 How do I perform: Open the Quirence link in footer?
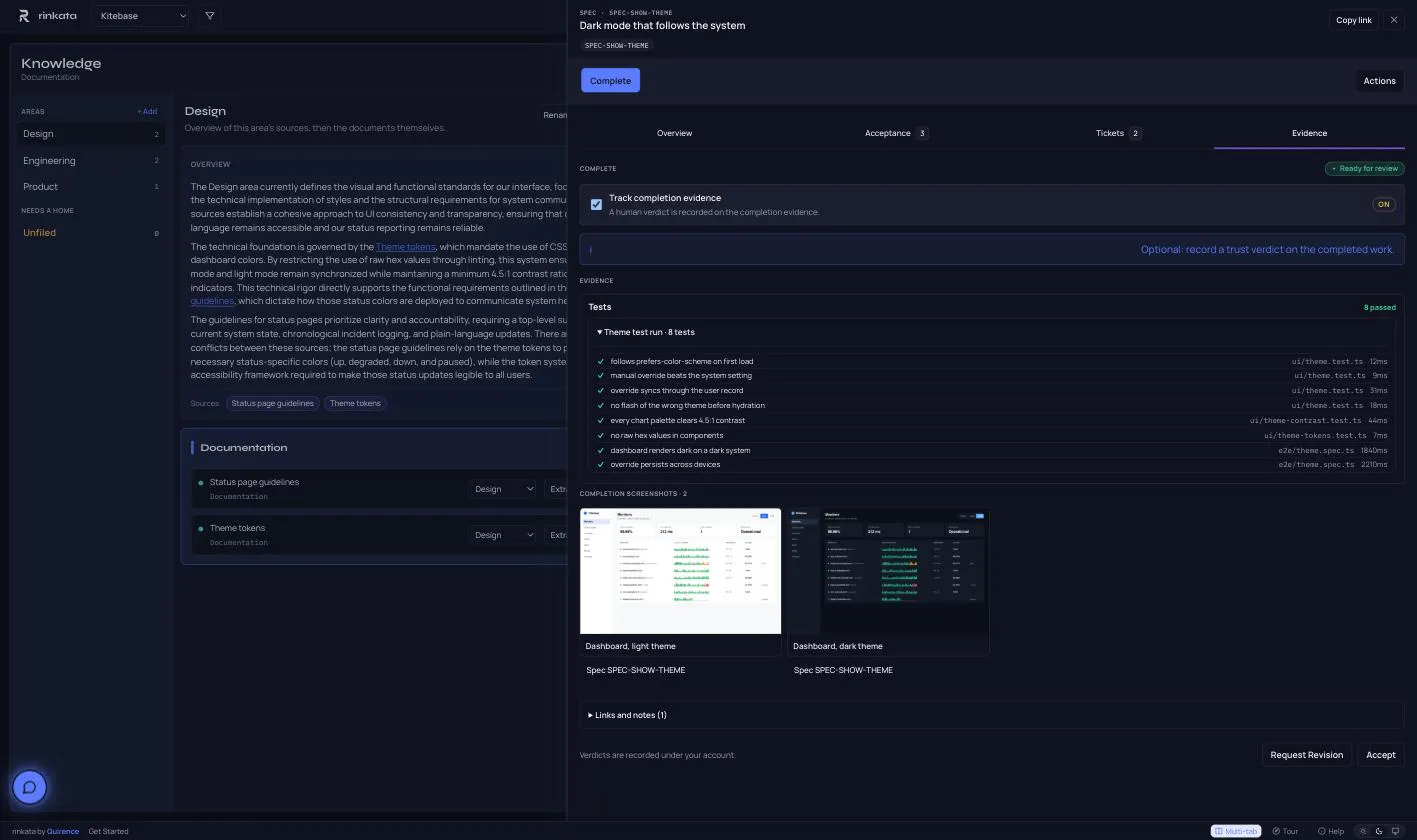click(x=62, y=831)
